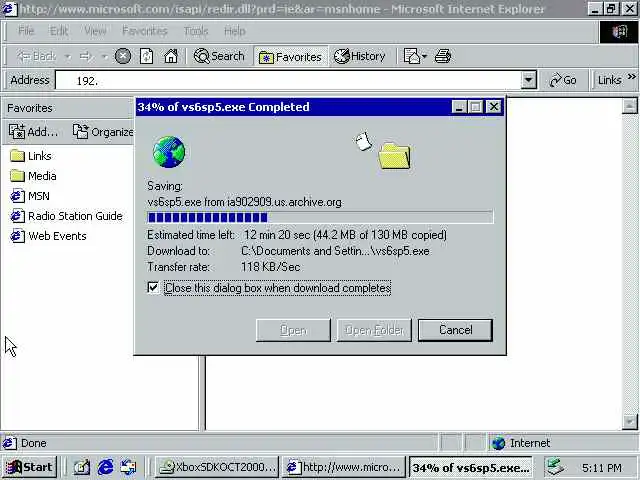Open the Links favorites folder

point(31,156)
